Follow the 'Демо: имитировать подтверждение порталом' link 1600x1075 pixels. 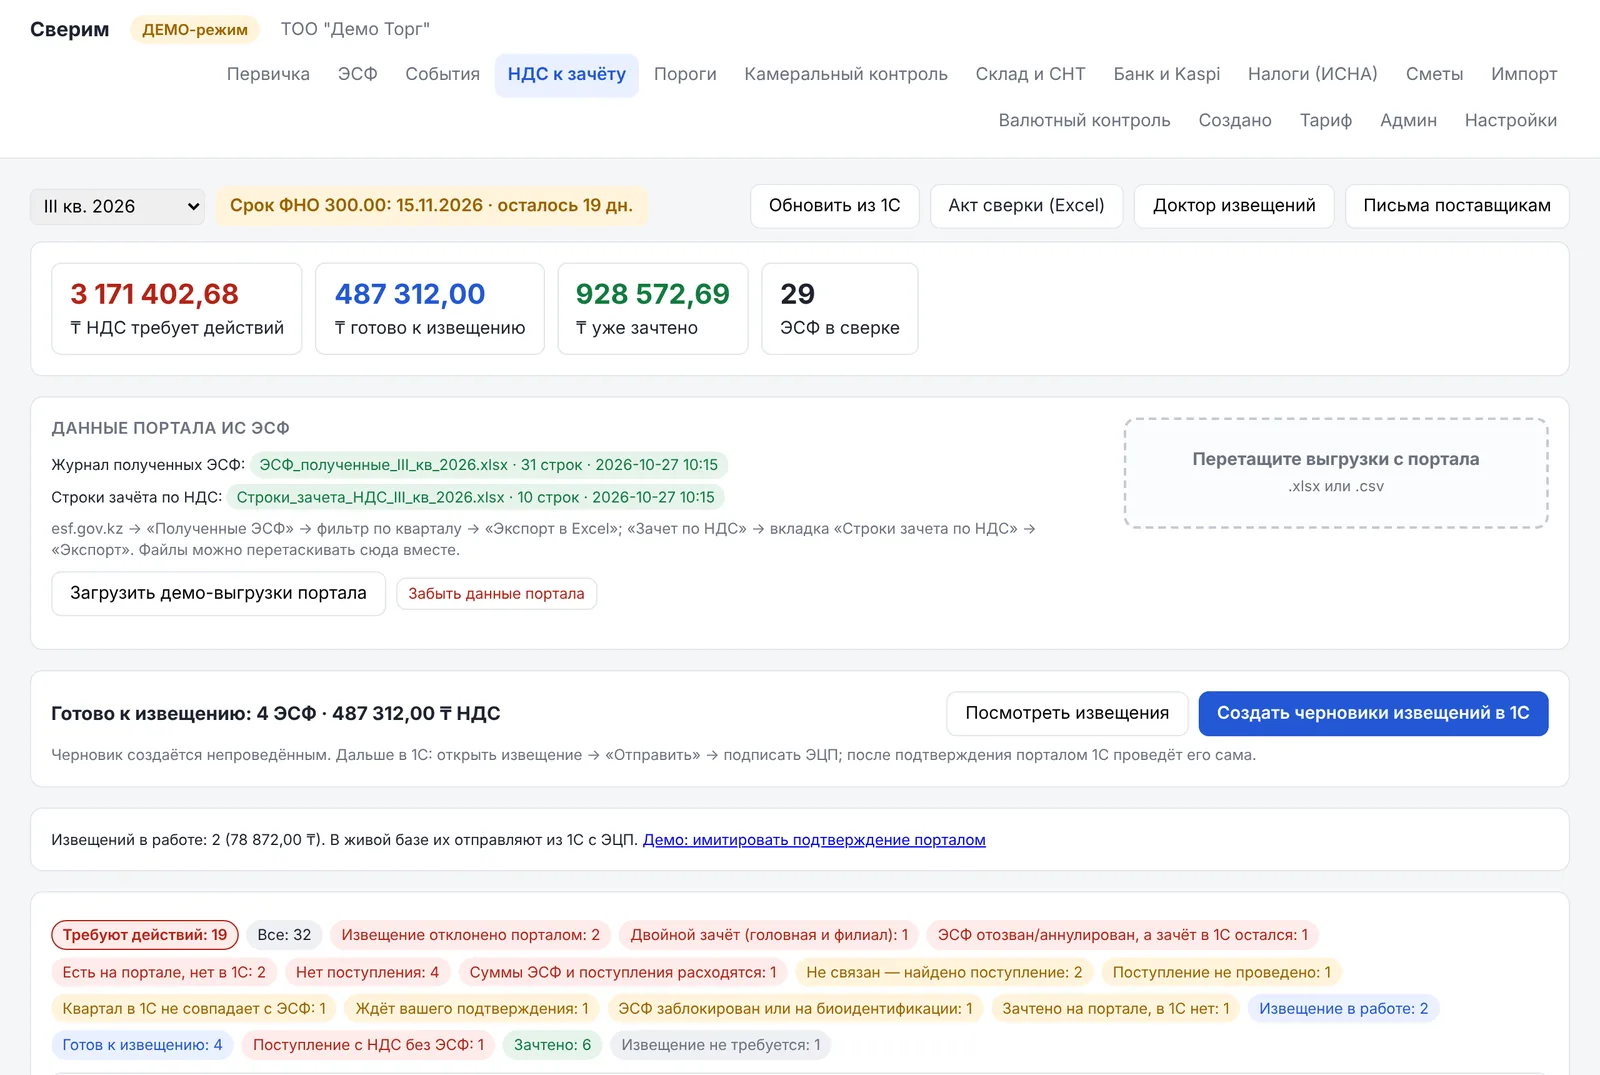(814, 840)
